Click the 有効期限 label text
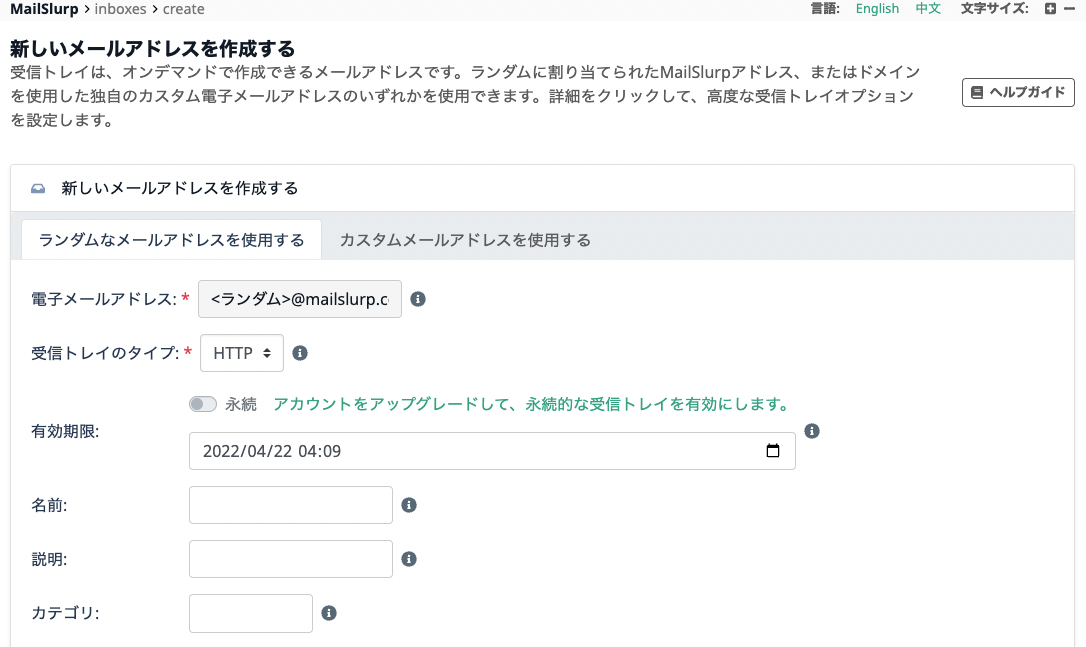Viewport: 1086px width, 647px height. pyautogui.click(x=65, y=431)
